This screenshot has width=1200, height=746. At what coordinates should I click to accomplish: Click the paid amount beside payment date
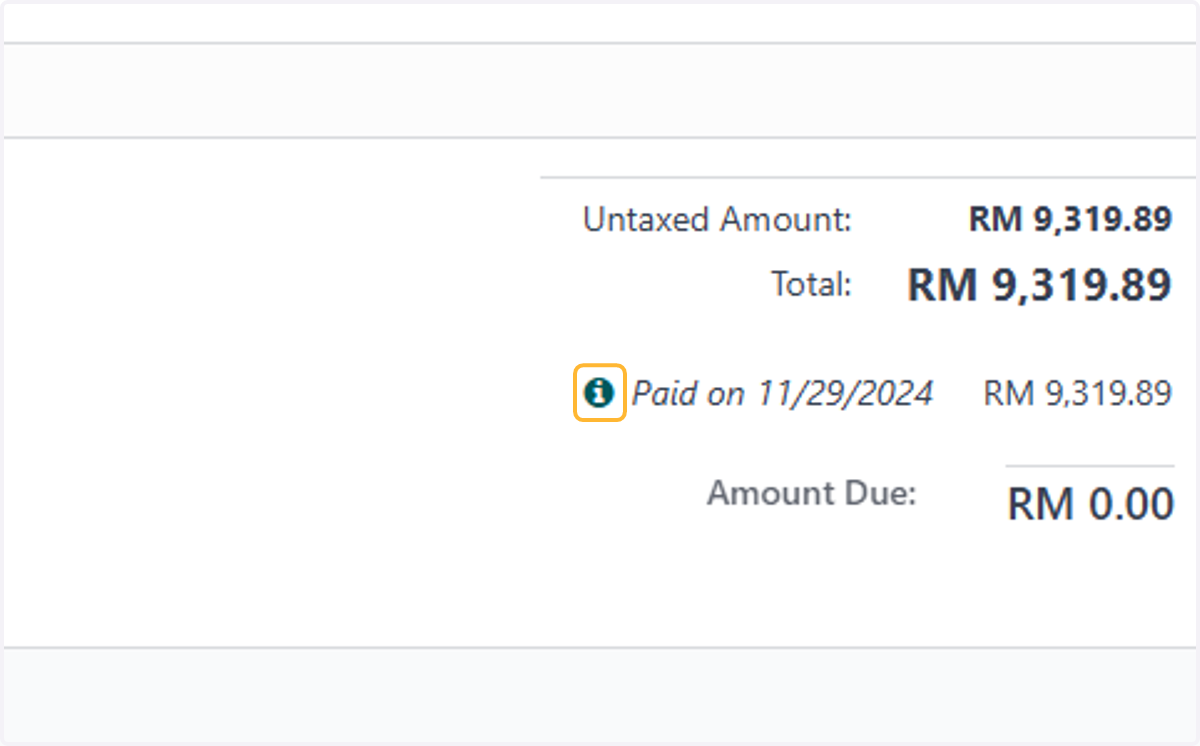pyautogui.click(x=1077, y=393)
